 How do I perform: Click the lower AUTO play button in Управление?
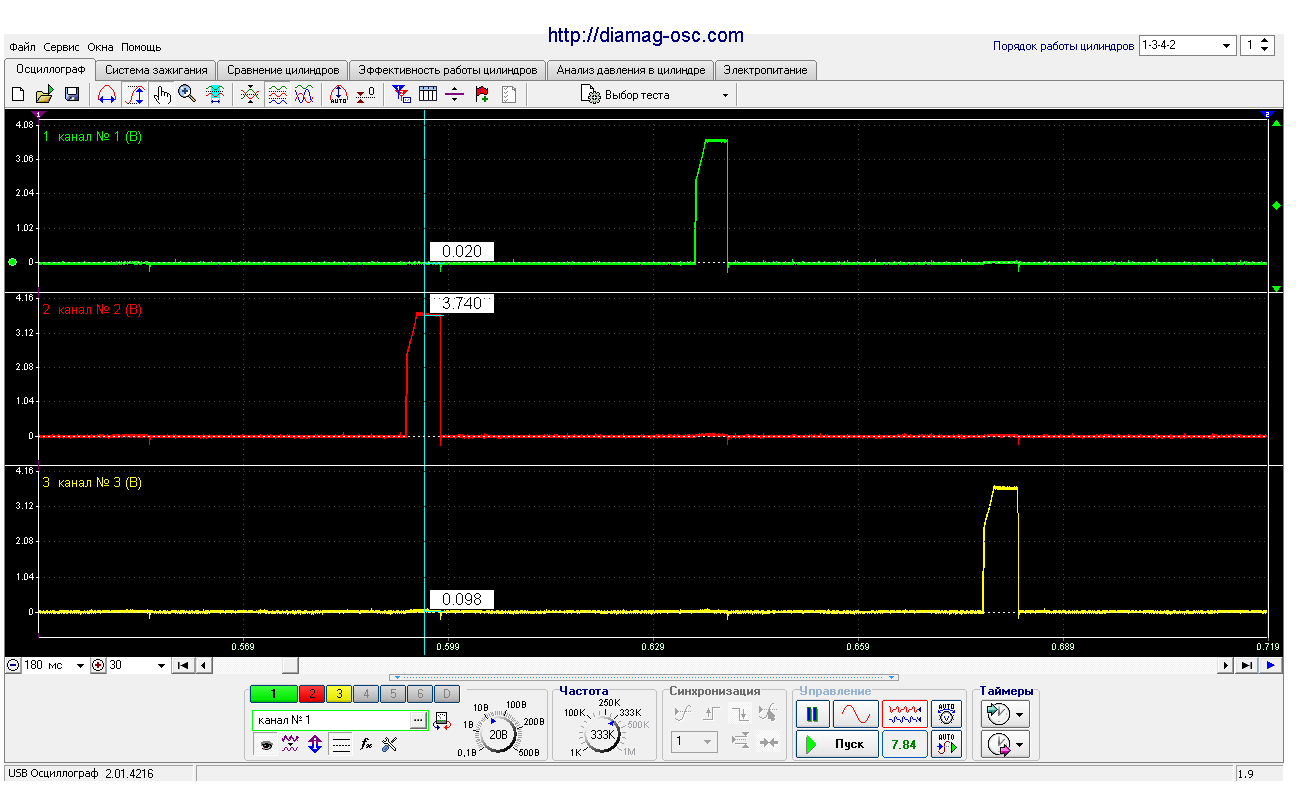coord(946,744)
